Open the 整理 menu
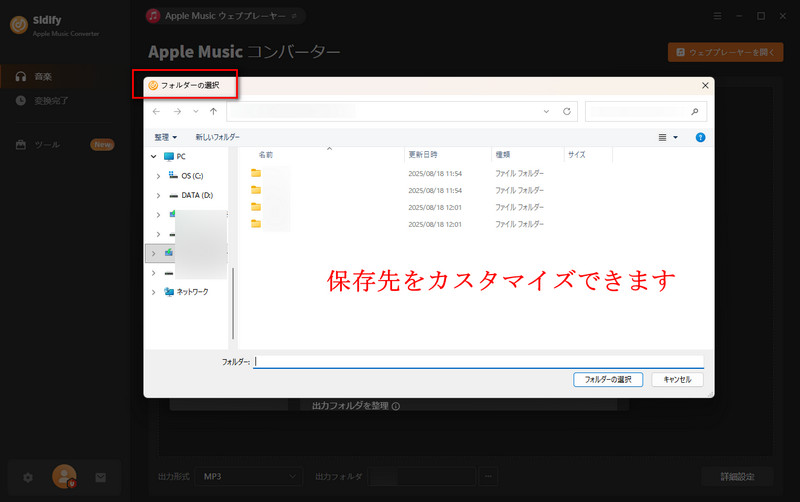 (x=165, y=137)
